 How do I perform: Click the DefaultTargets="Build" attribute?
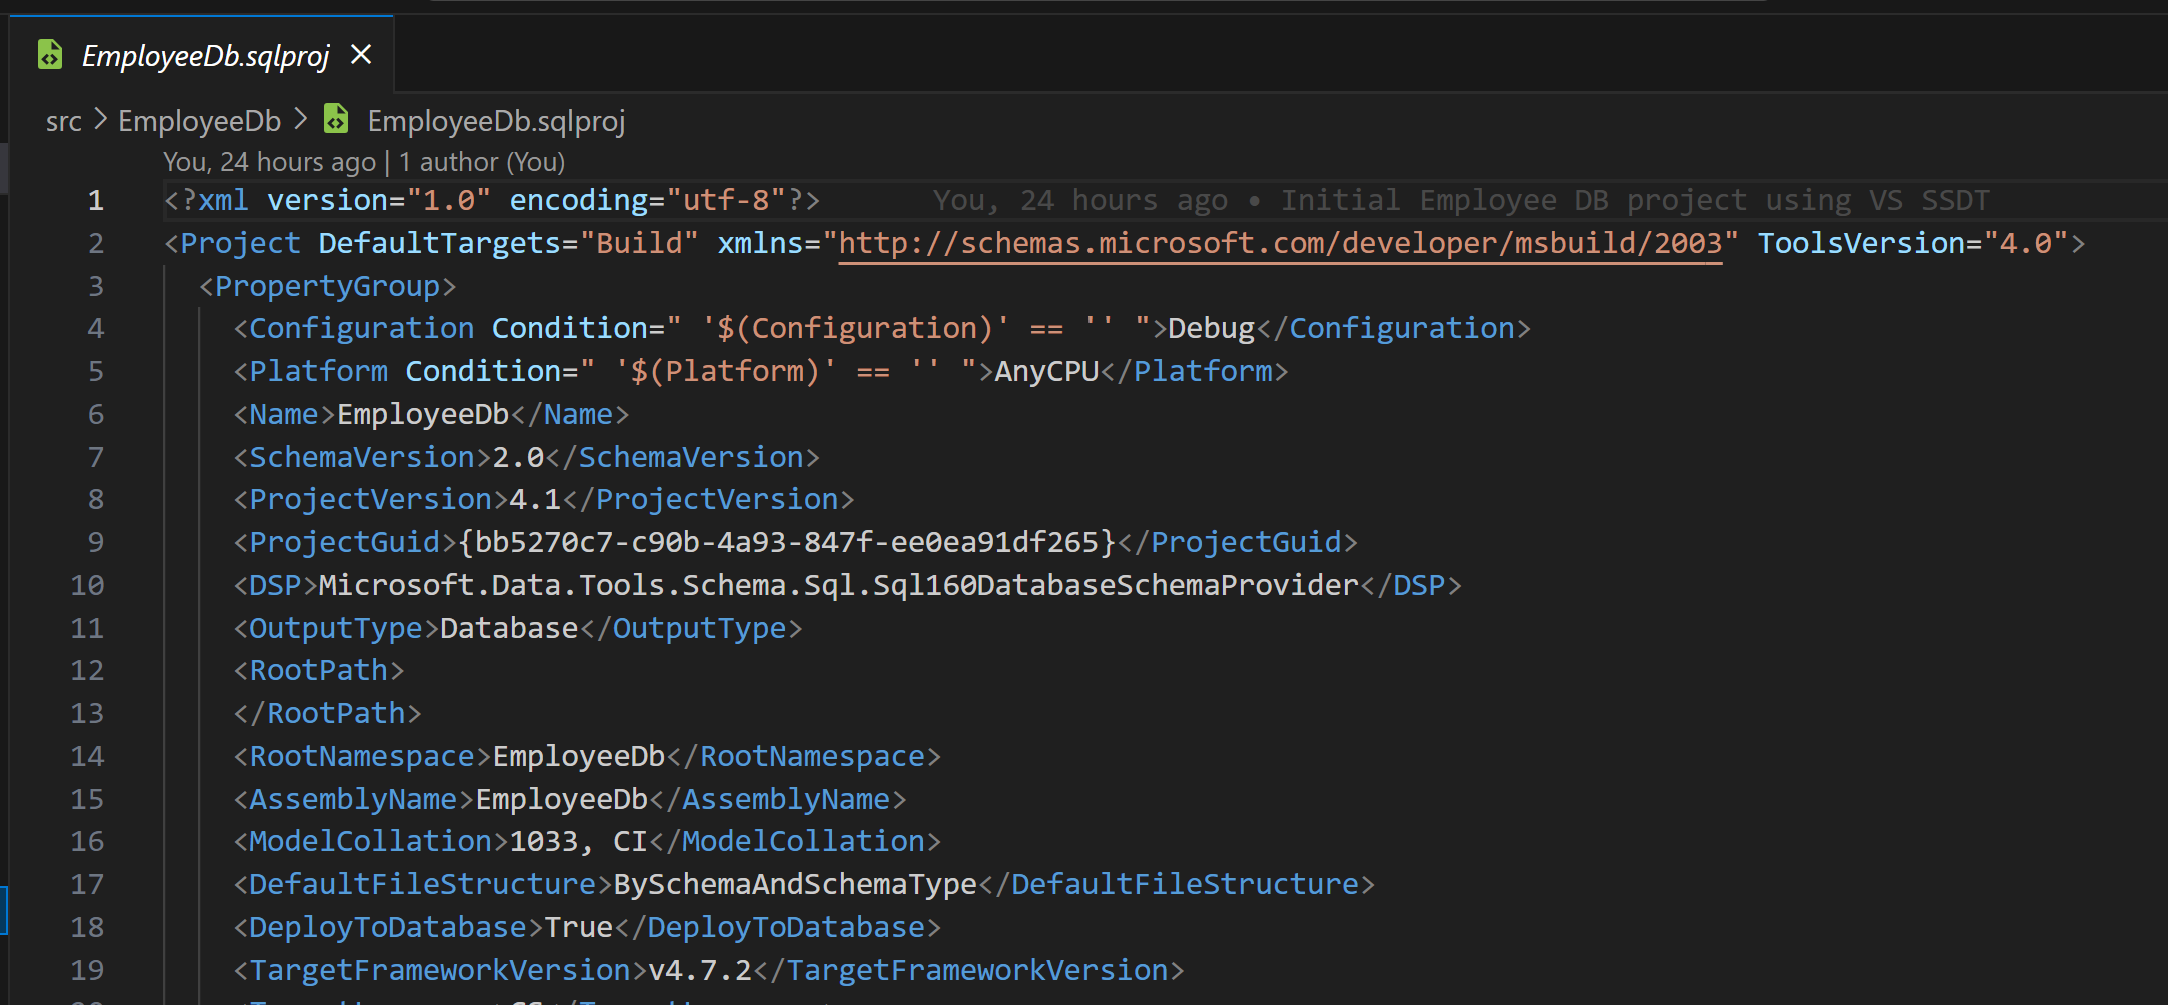tap(508, 243)
